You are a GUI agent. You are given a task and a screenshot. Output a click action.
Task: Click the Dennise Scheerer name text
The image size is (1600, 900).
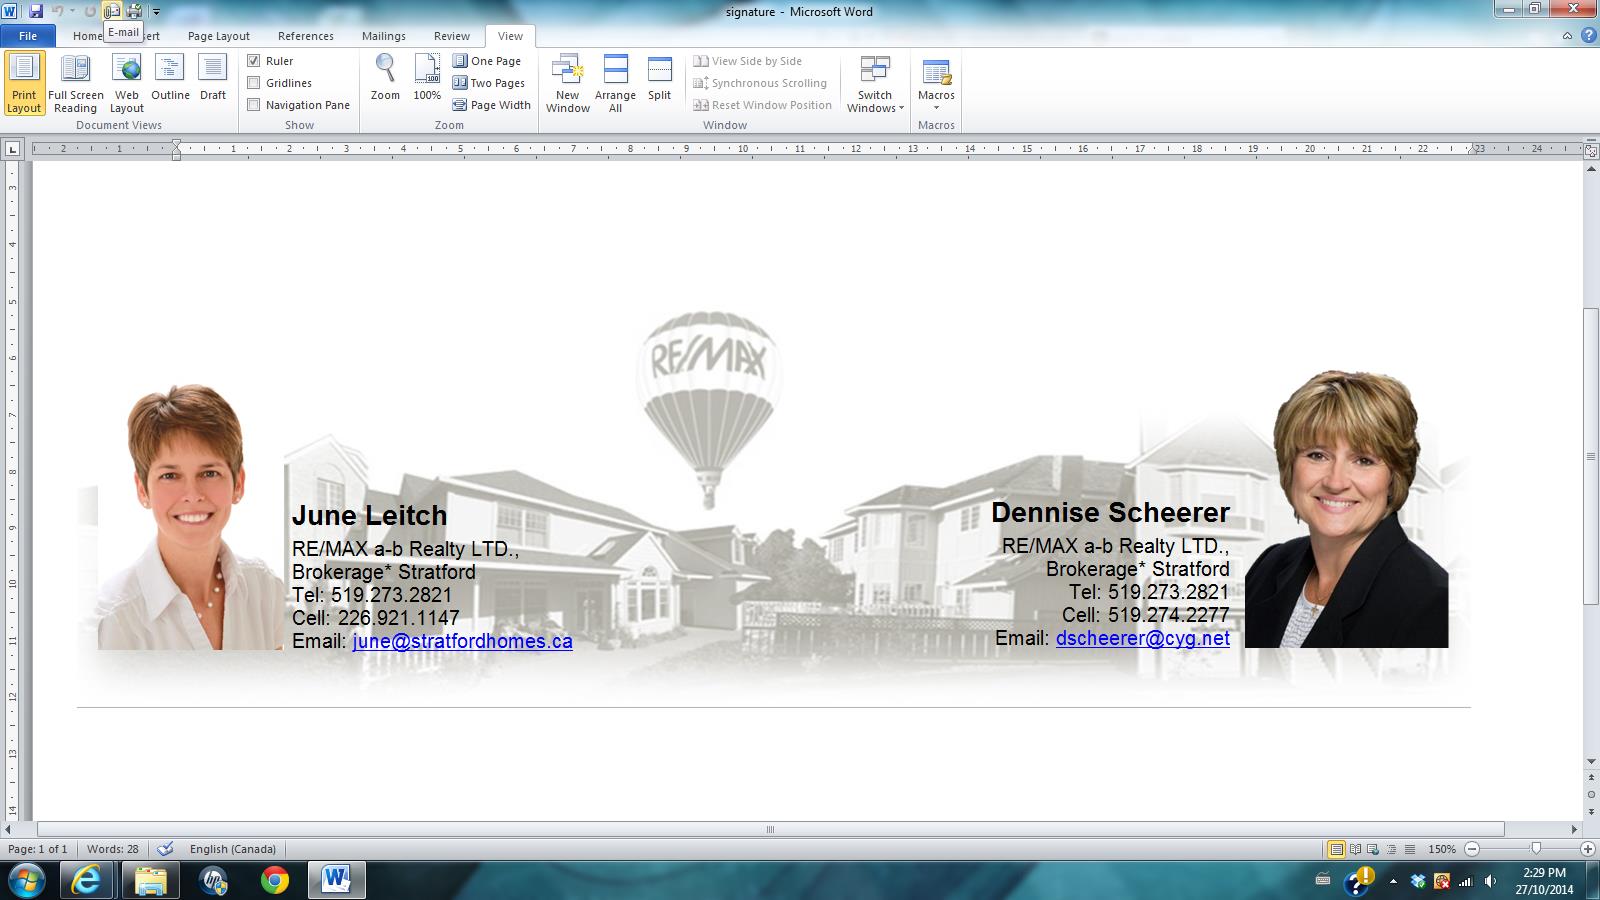1110,512
